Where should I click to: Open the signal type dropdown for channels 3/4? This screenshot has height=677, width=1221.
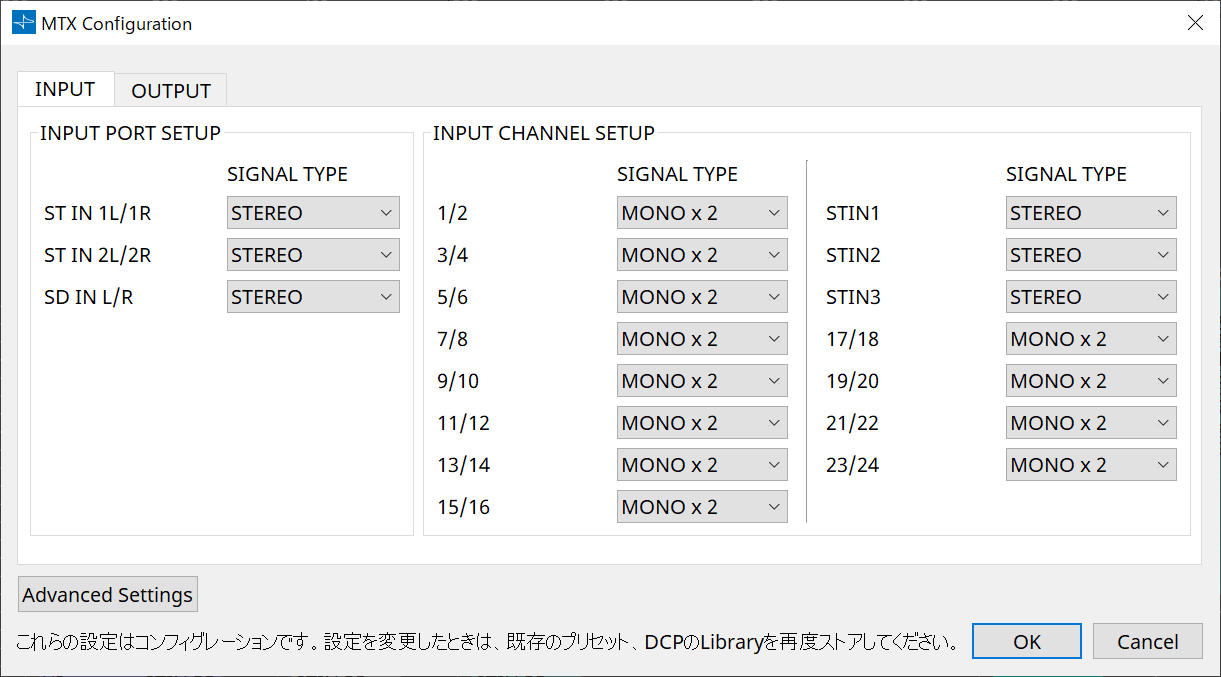tap(701, 254)
